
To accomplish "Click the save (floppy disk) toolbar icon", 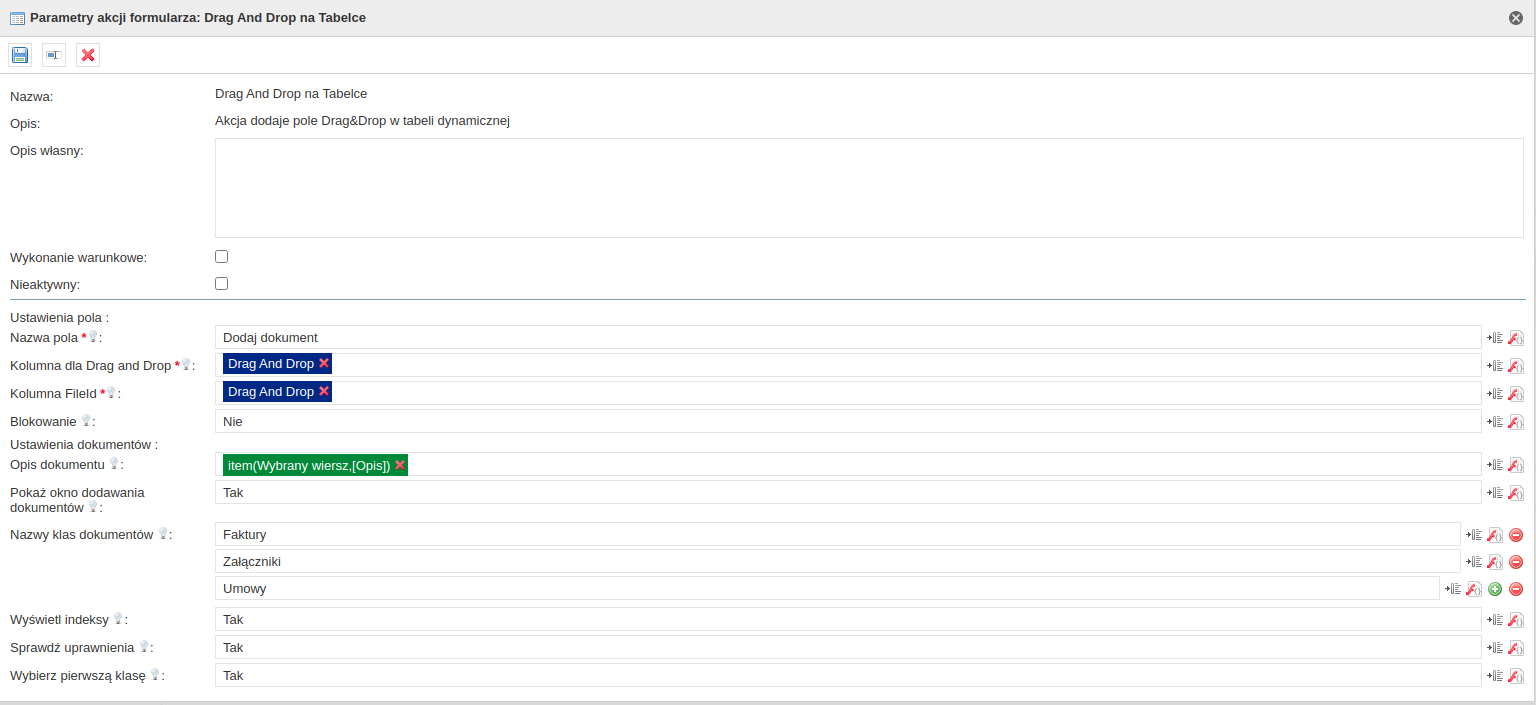I will click(x=20, y=55).
